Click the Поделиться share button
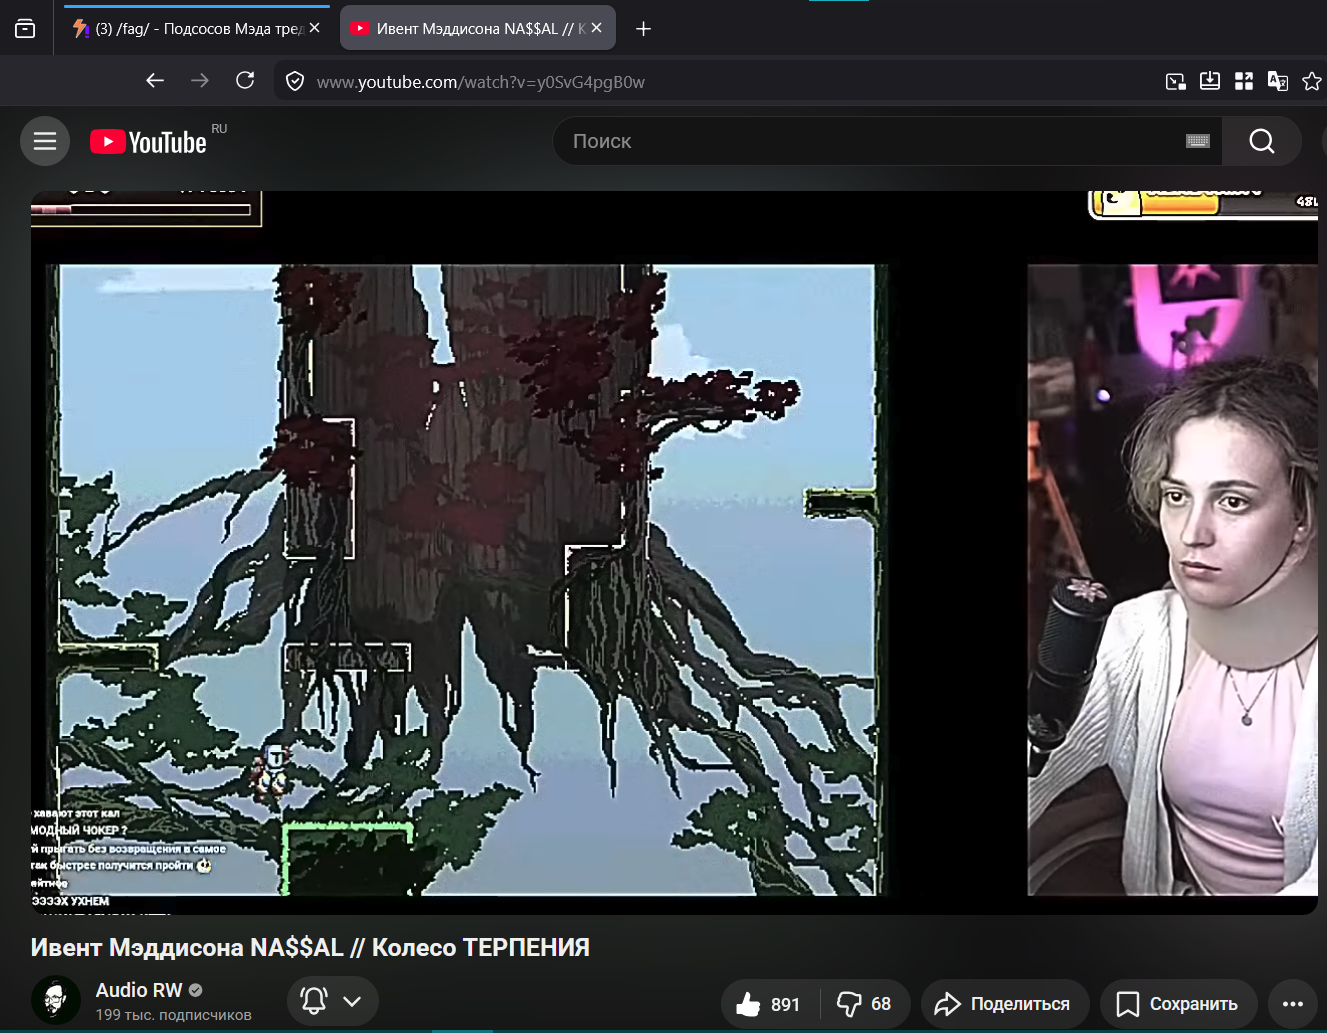 pos(1004,1004)
